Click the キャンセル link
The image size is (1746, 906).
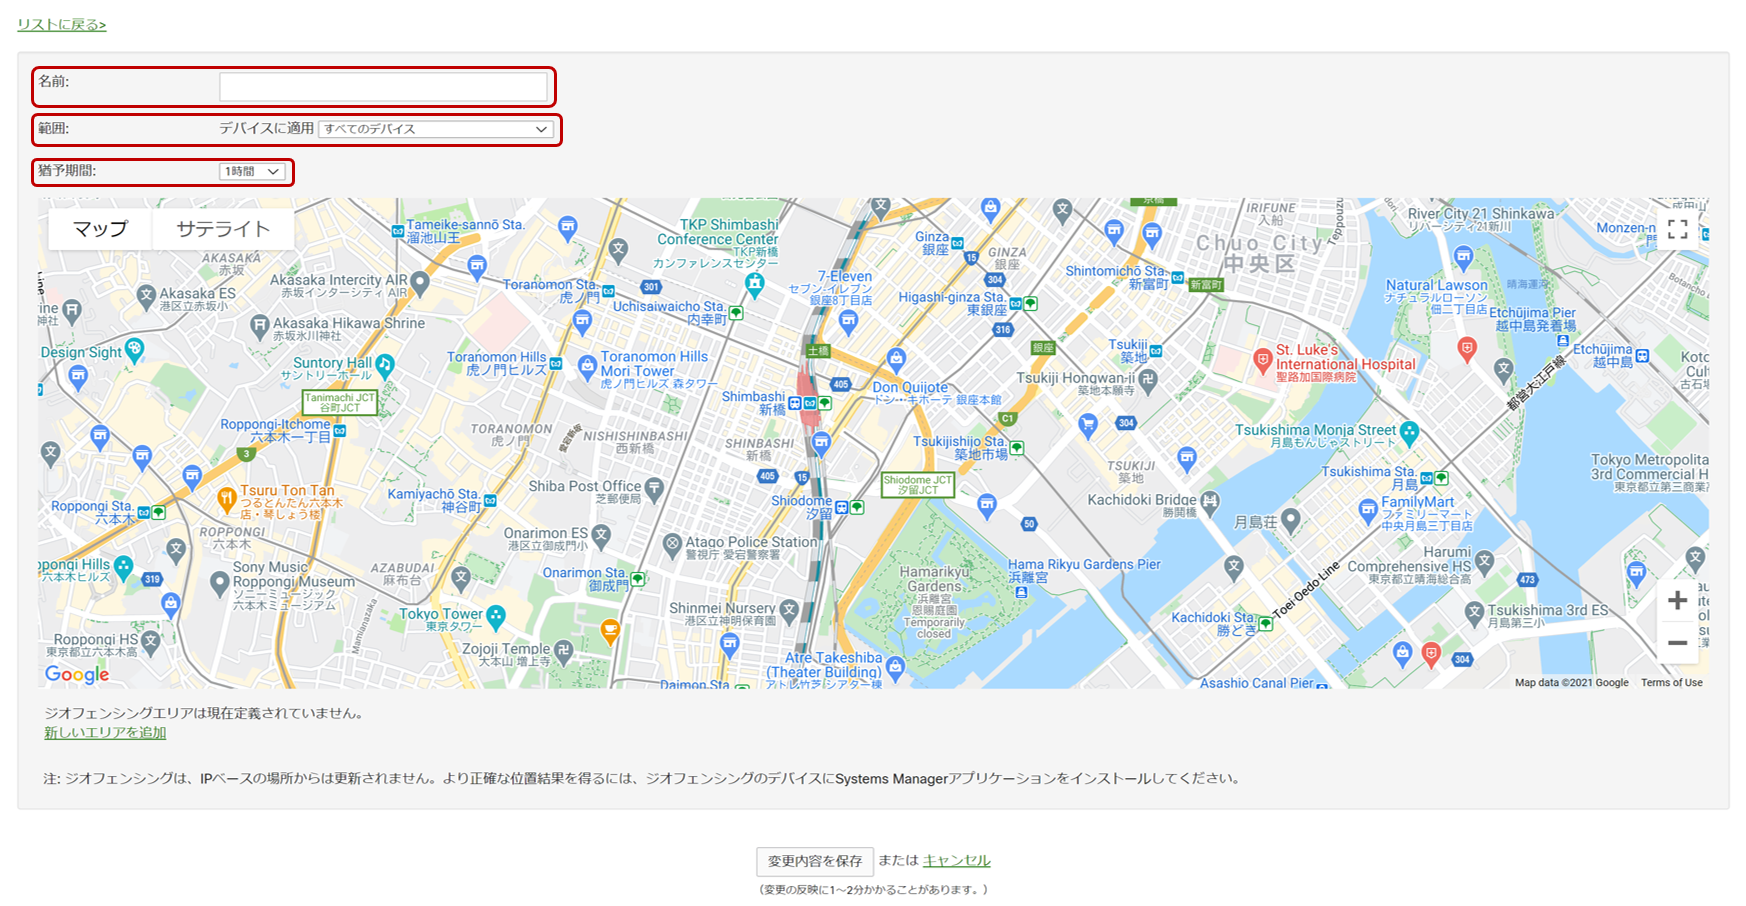pos(957,860)
